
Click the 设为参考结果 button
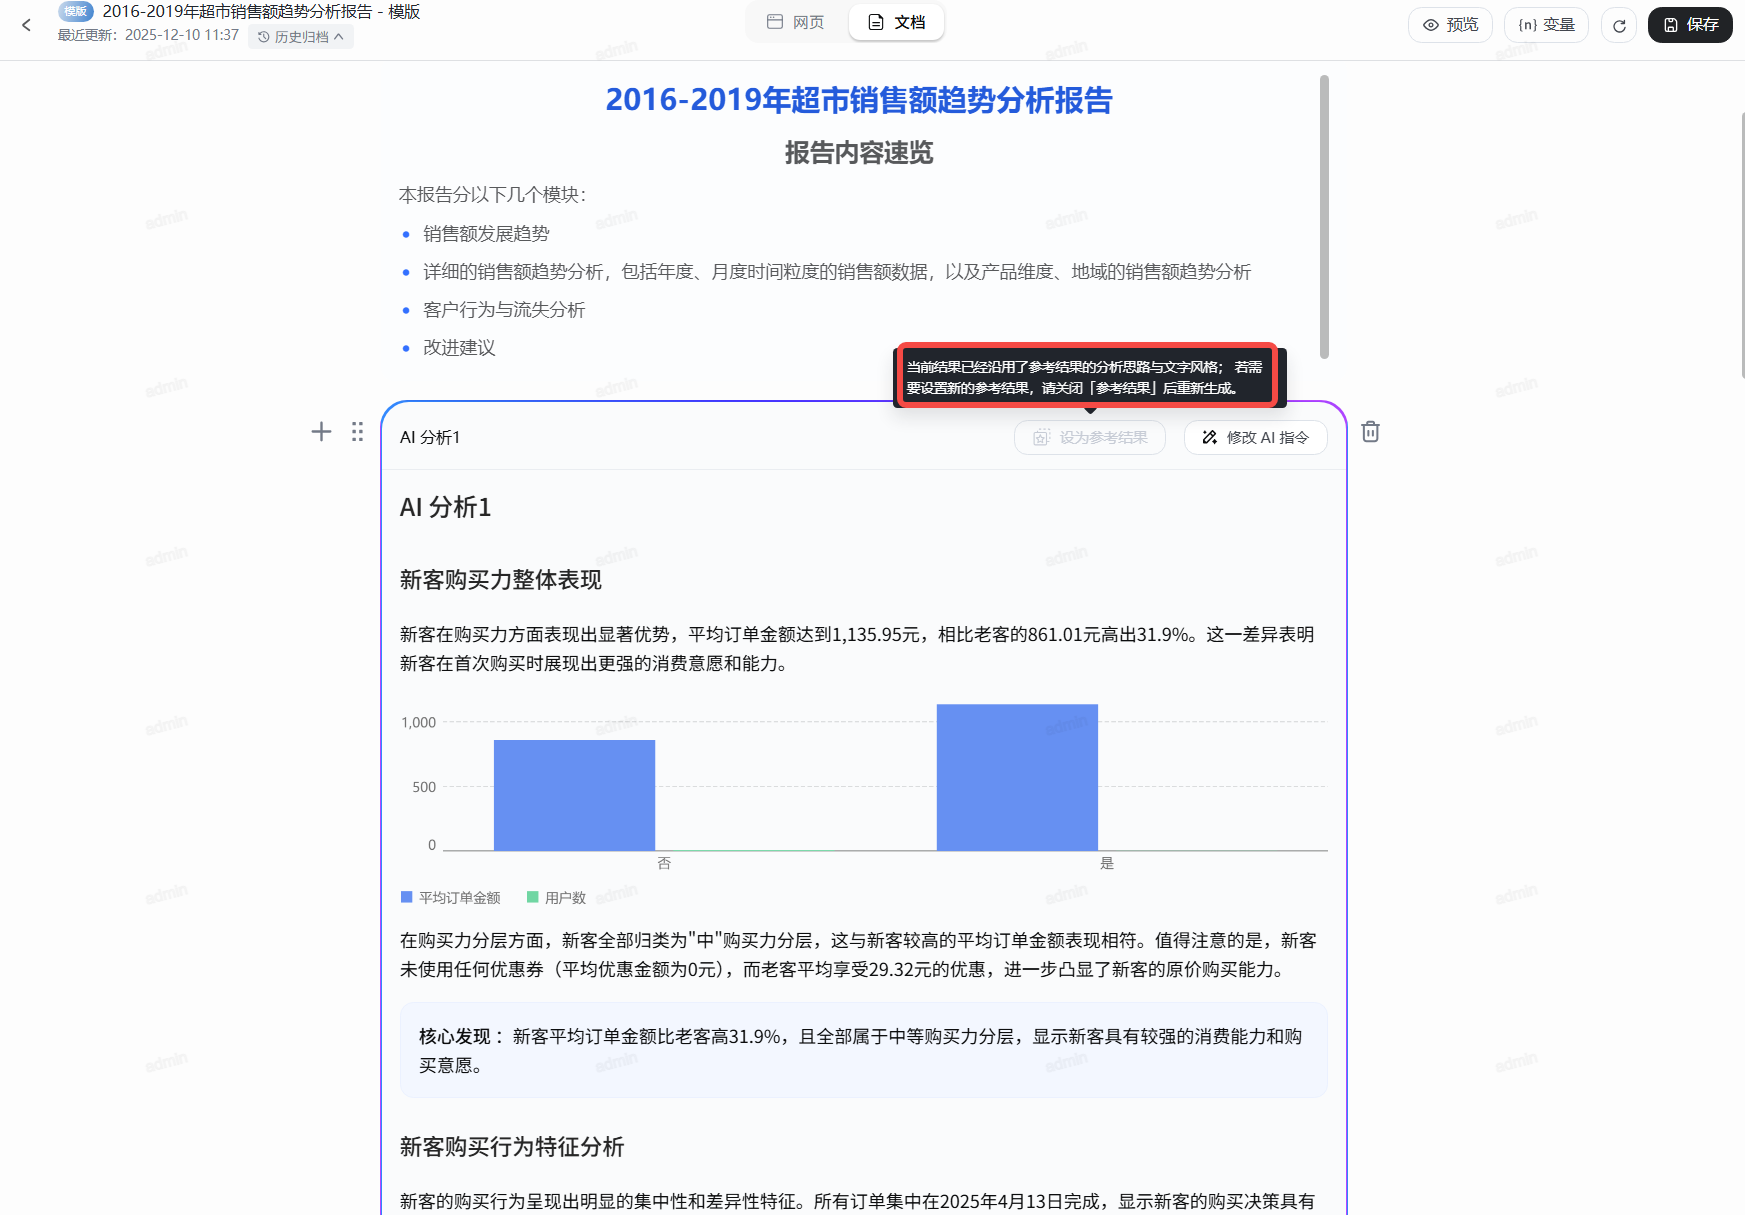pos(1090,437)
